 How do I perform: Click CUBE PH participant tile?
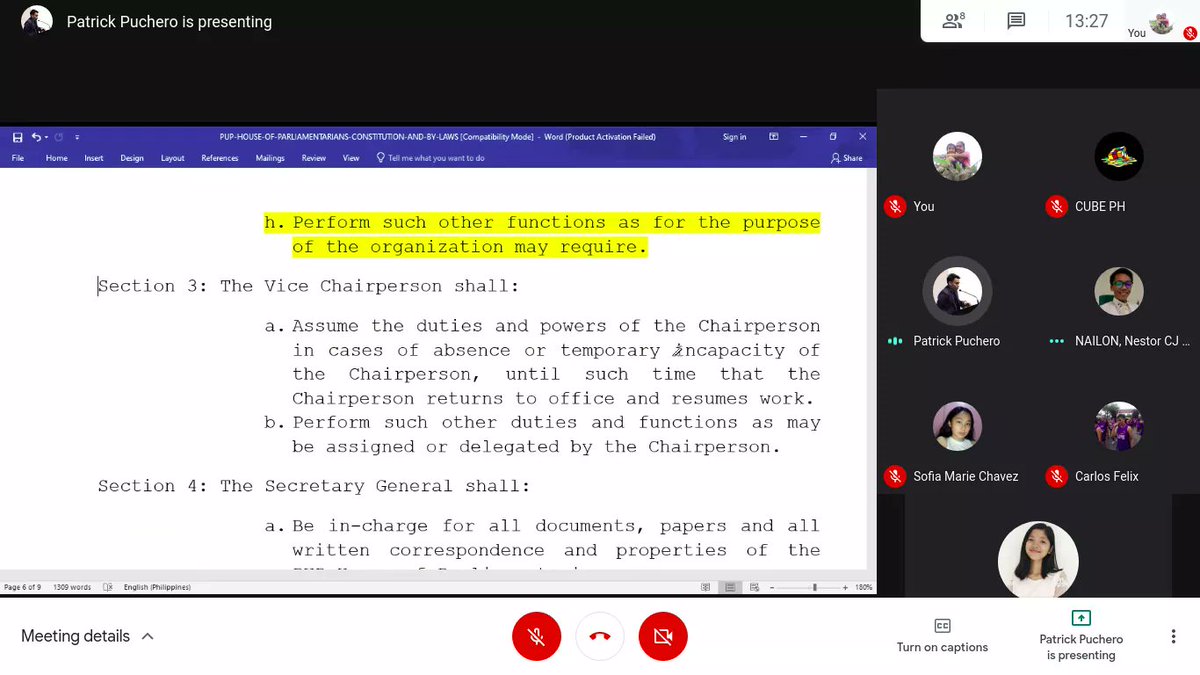[1118, 157]
